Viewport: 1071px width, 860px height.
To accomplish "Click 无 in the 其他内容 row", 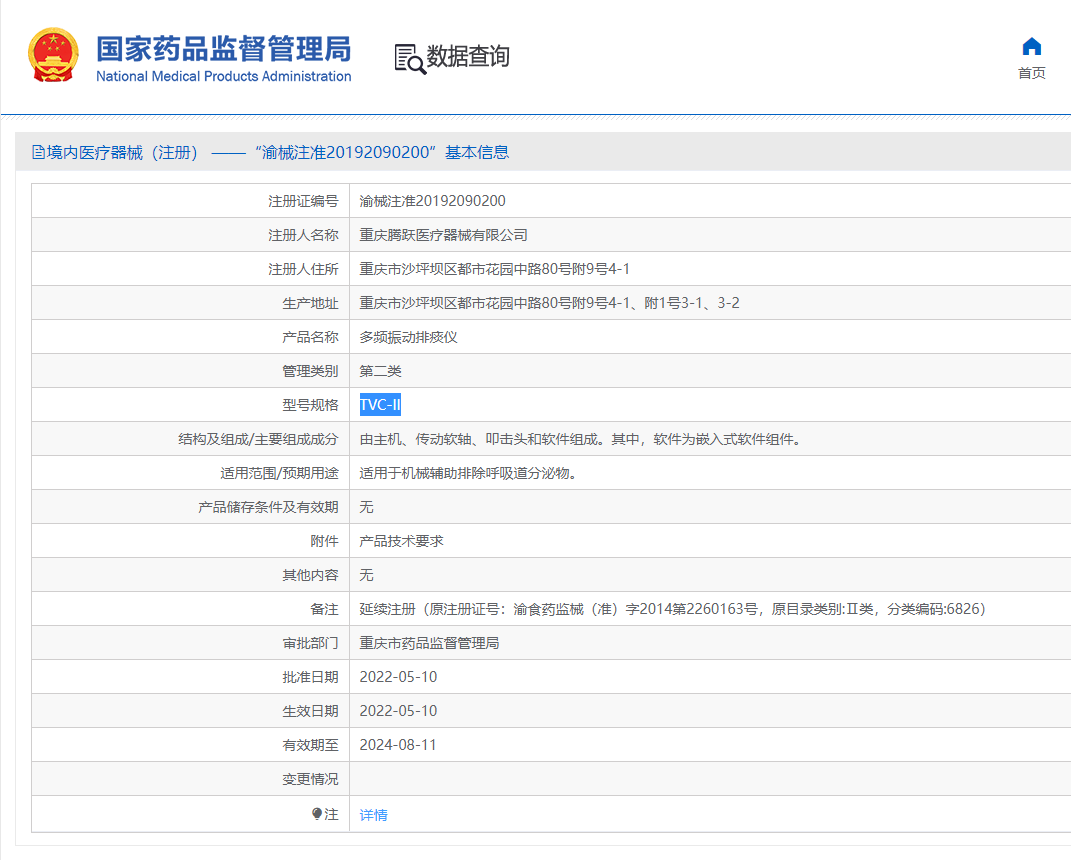I will [367, 575].
